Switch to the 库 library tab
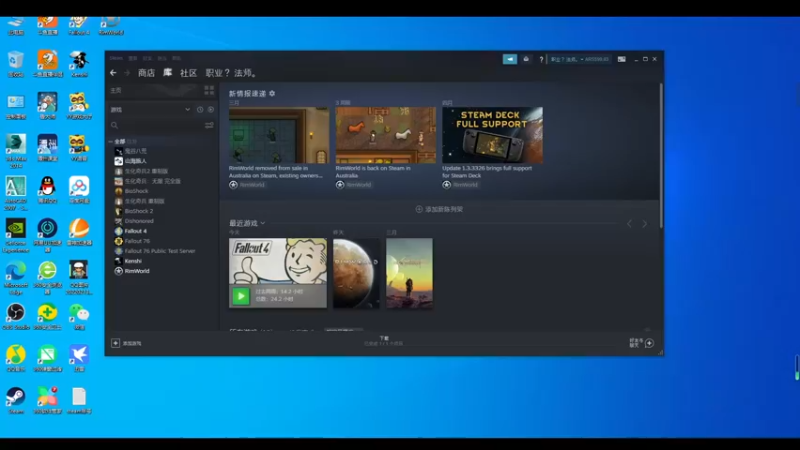Viewport: 800px width, 450px height. coord(167,72)
